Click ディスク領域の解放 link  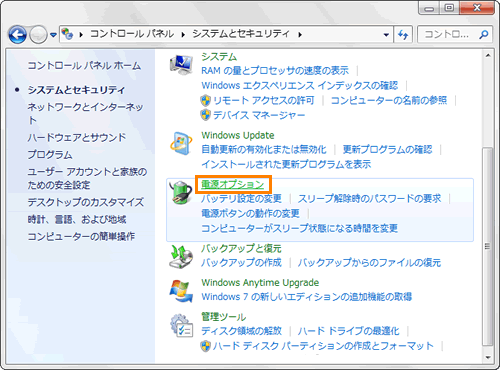[241, 331]
